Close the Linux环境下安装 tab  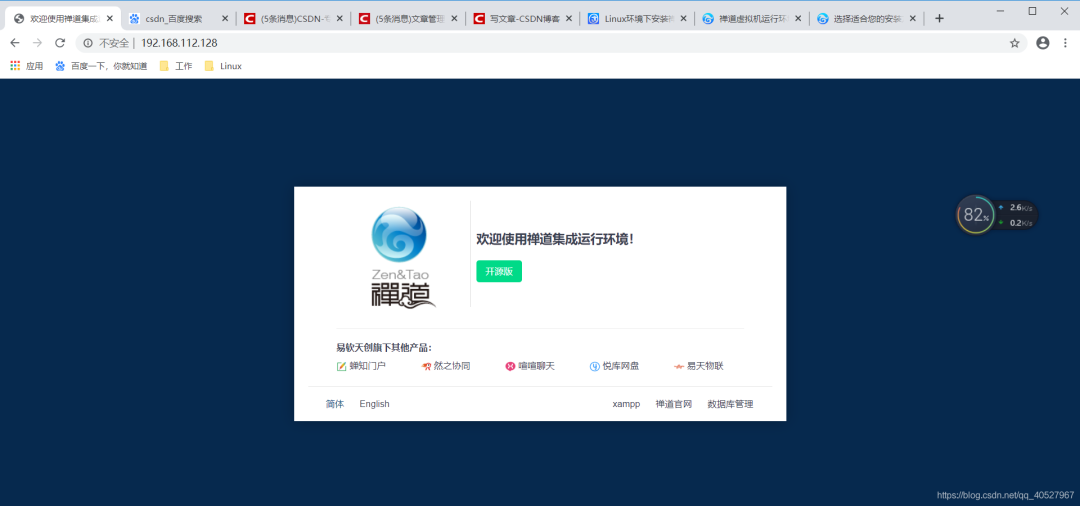[683, 19]
